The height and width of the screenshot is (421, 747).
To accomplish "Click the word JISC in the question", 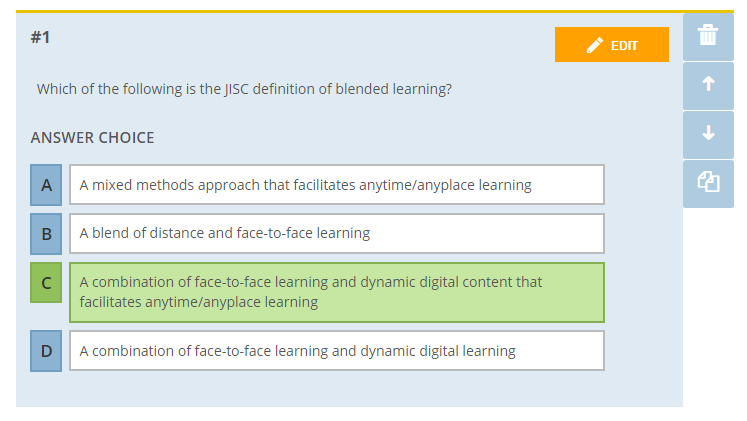I will click(237, 89).
